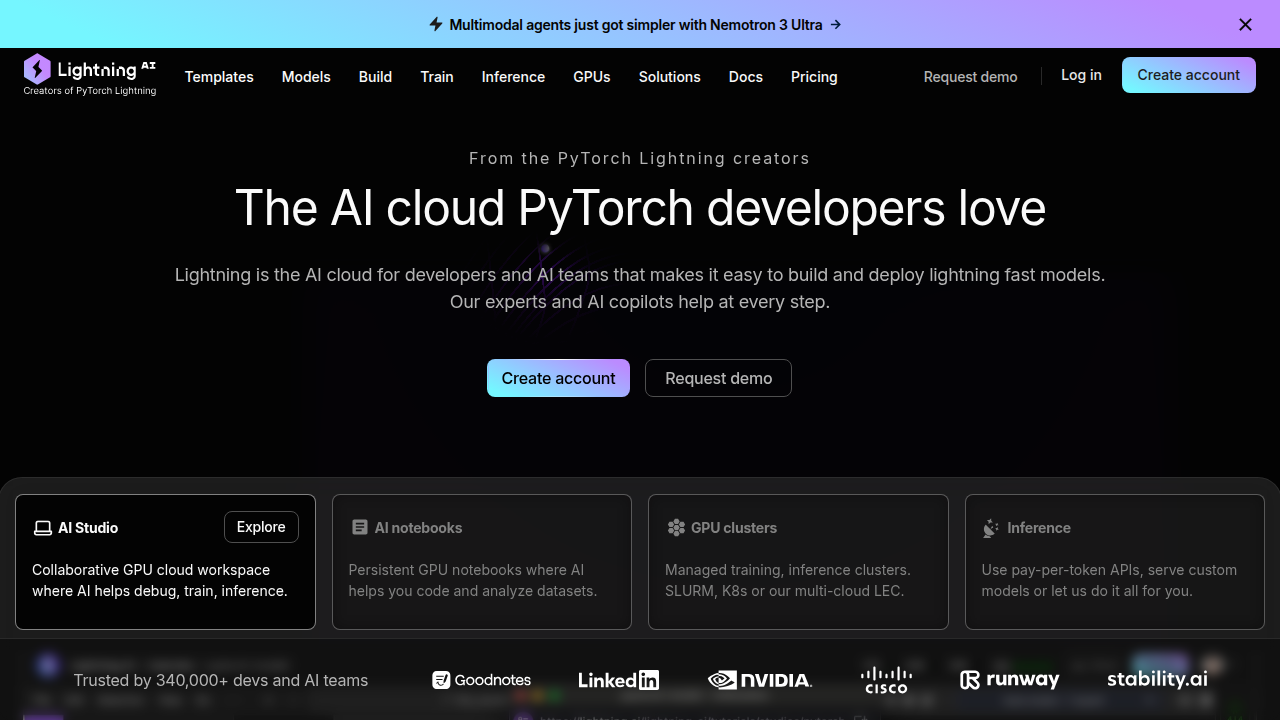Viewport: 1280px width, 720px height.
Task: Click the Inference satellite icon
Action: (x=991, y=528)
